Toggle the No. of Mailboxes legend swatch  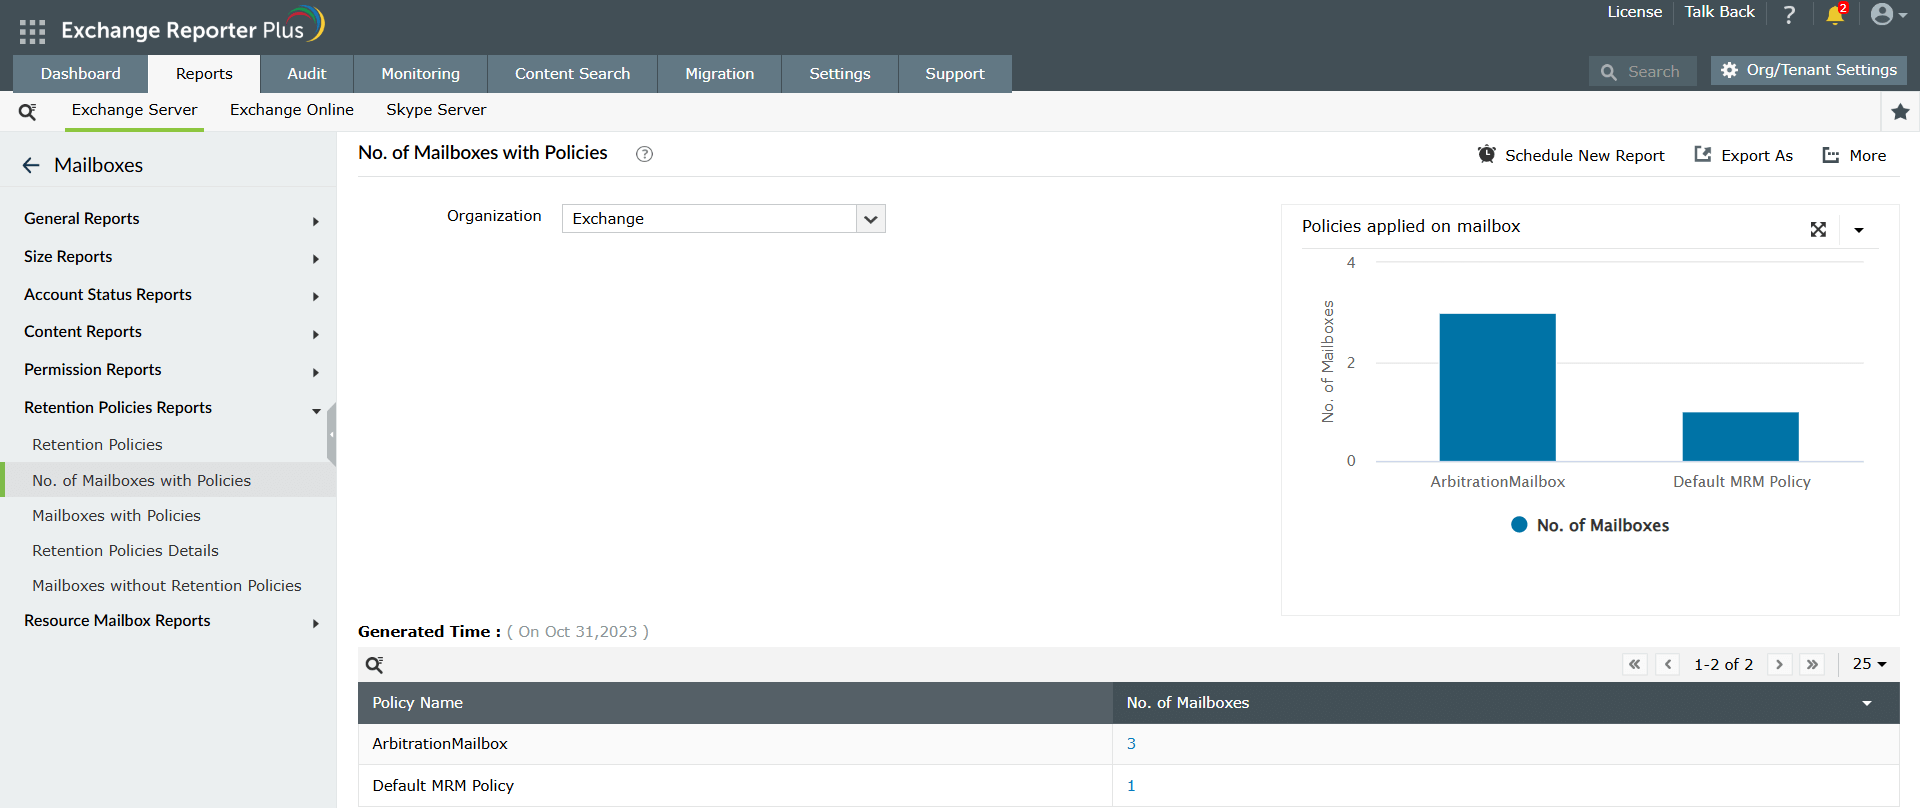pyautogui.click(x=1519, y=525)
